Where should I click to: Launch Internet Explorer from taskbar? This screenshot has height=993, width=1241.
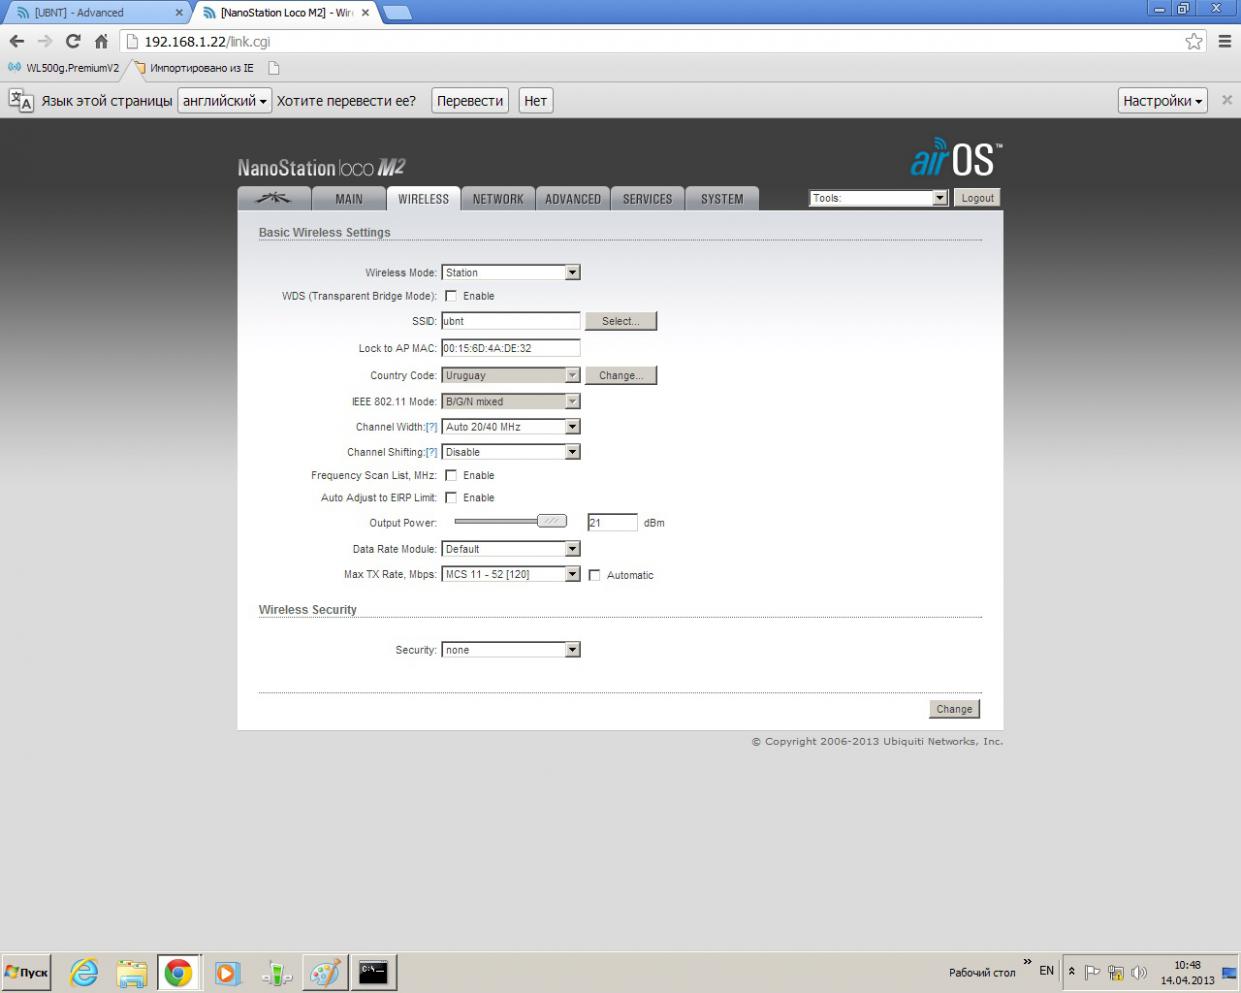(84, 972)
